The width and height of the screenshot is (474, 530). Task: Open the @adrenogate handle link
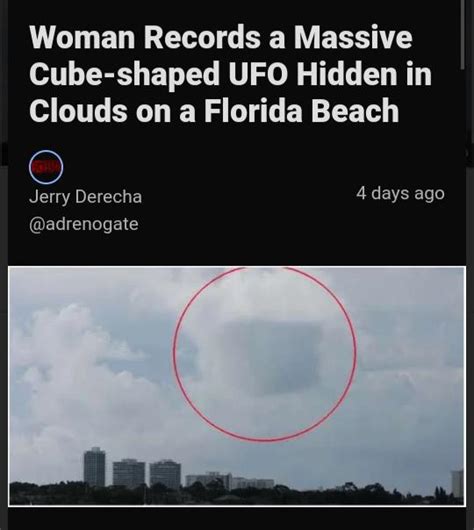(x=84, y=224)
